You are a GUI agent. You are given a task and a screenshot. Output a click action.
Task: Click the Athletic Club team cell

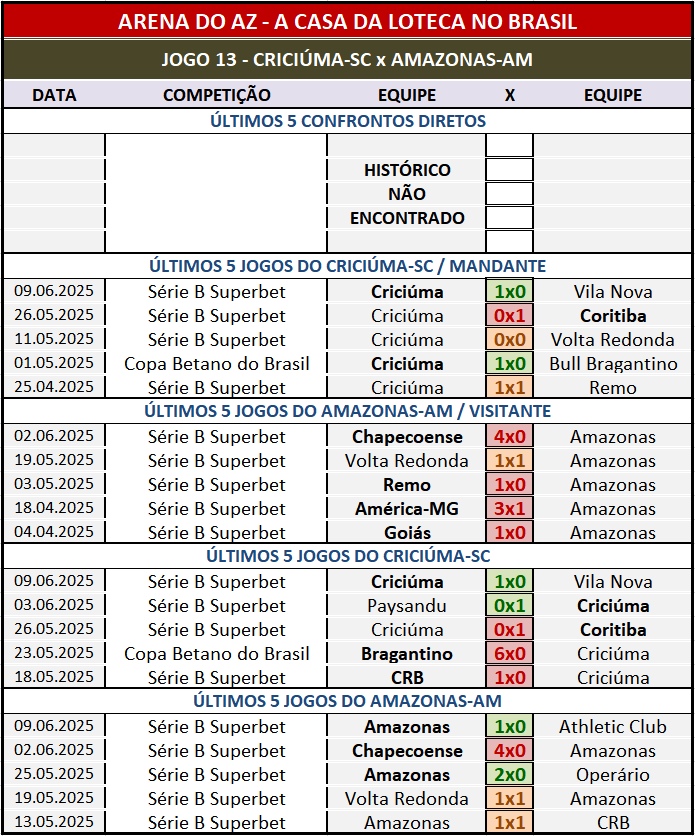point(613,727)
